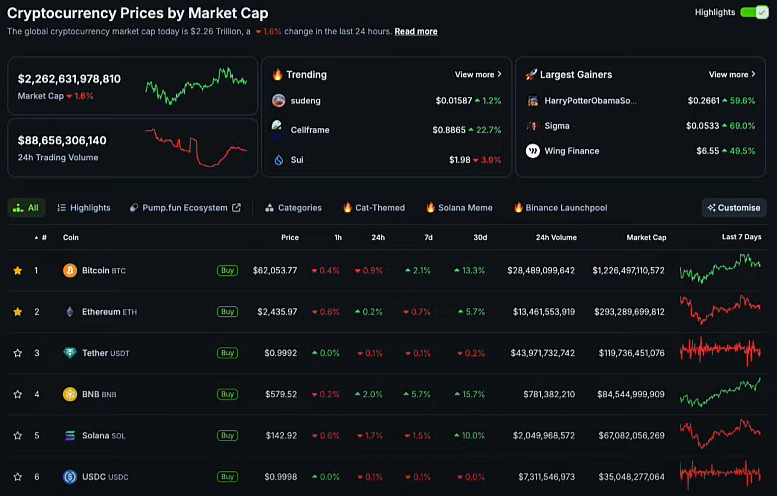Click the USDC coin icon
777x496 pixels.
(70, 477)
